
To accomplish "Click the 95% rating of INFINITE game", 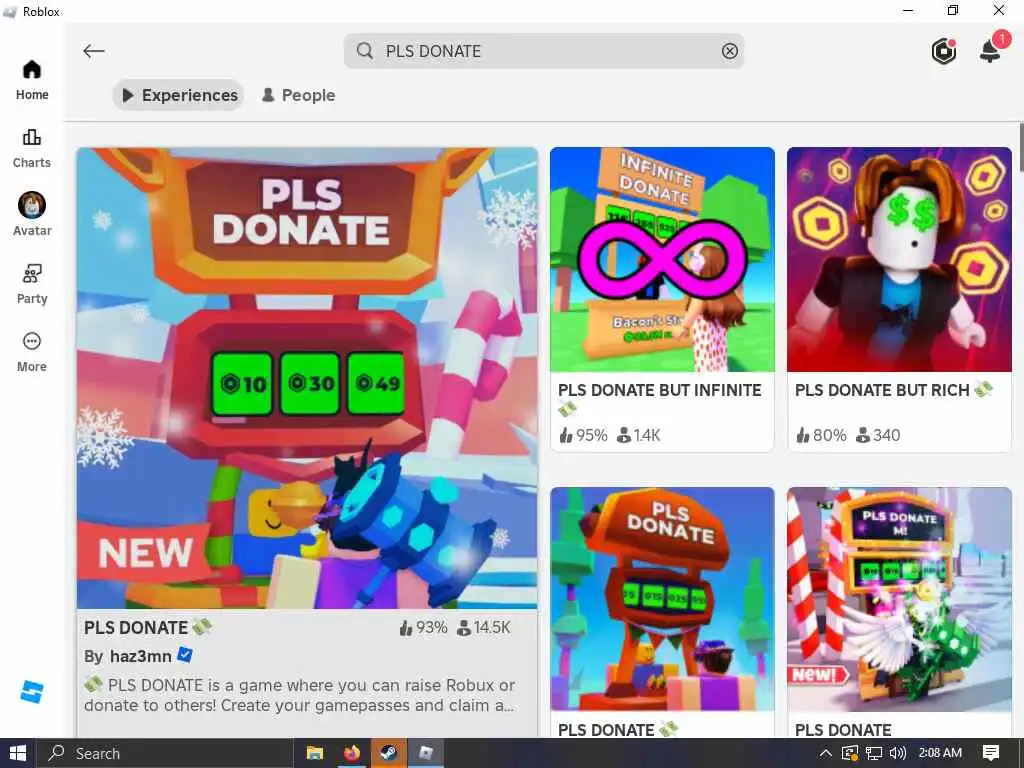I will [583, 435].
